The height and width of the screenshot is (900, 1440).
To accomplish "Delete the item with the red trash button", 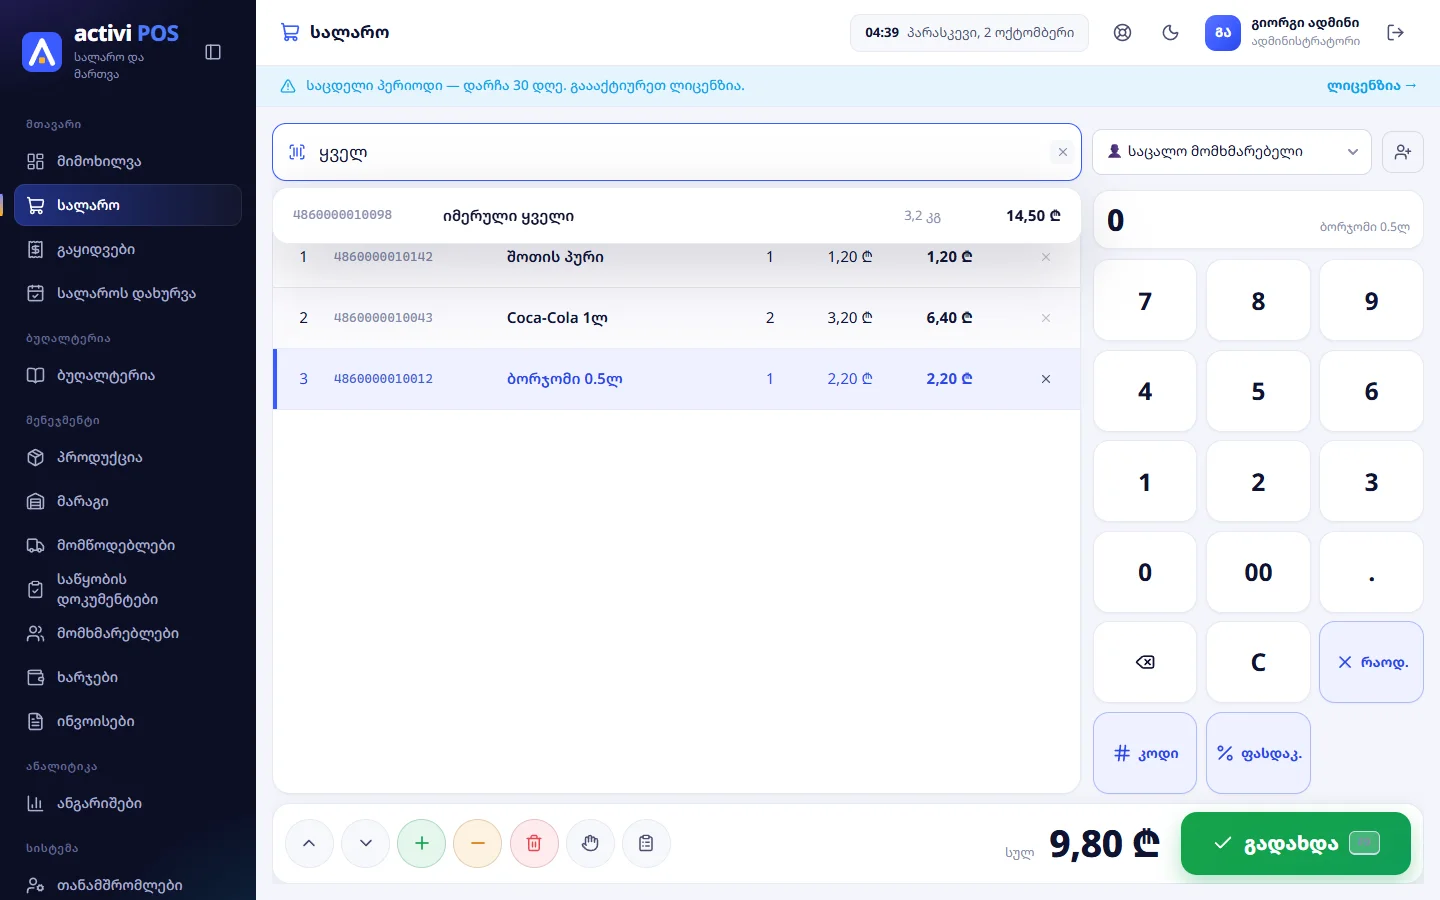I will point(534,843).
